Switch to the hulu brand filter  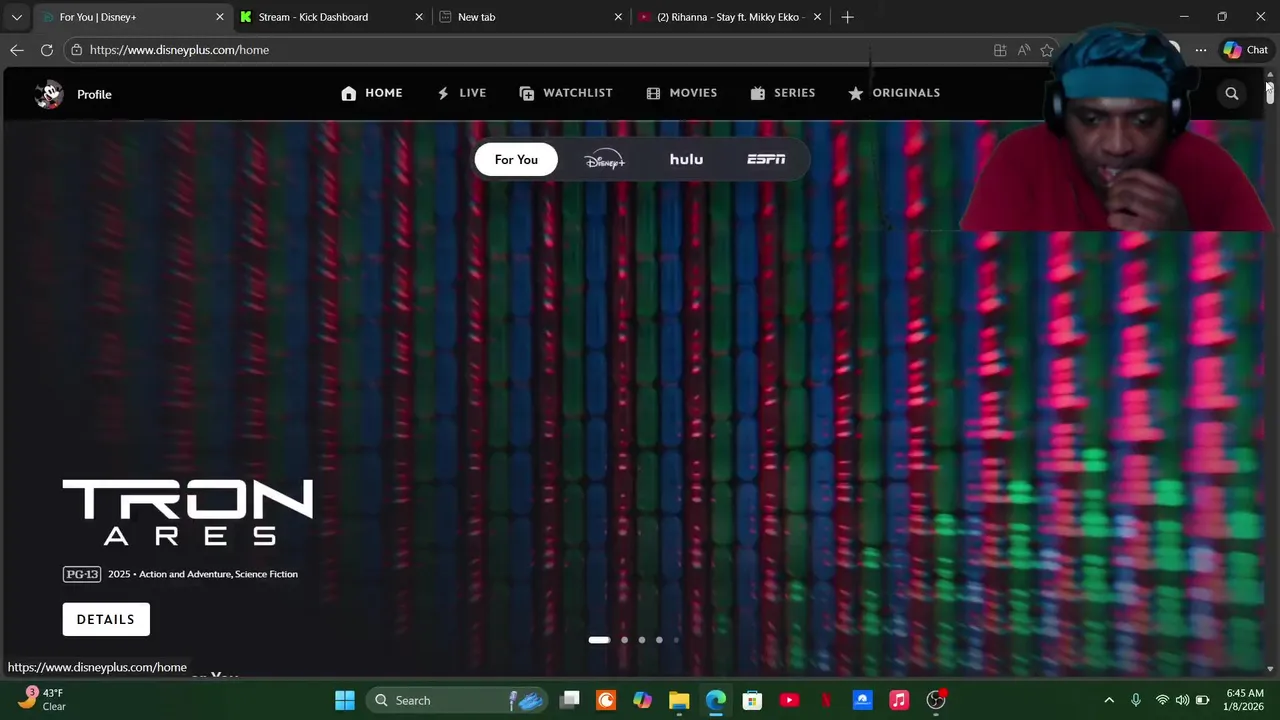tap(686, 160)
